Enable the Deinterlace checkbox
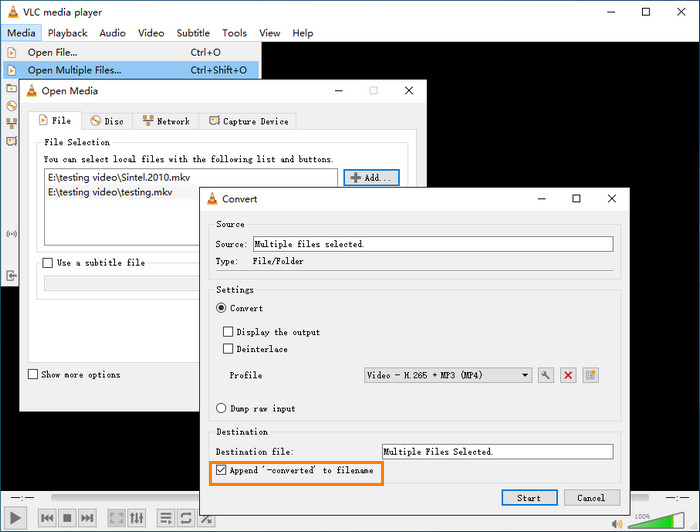Screen dimensions: 700x532 point(228,349)
